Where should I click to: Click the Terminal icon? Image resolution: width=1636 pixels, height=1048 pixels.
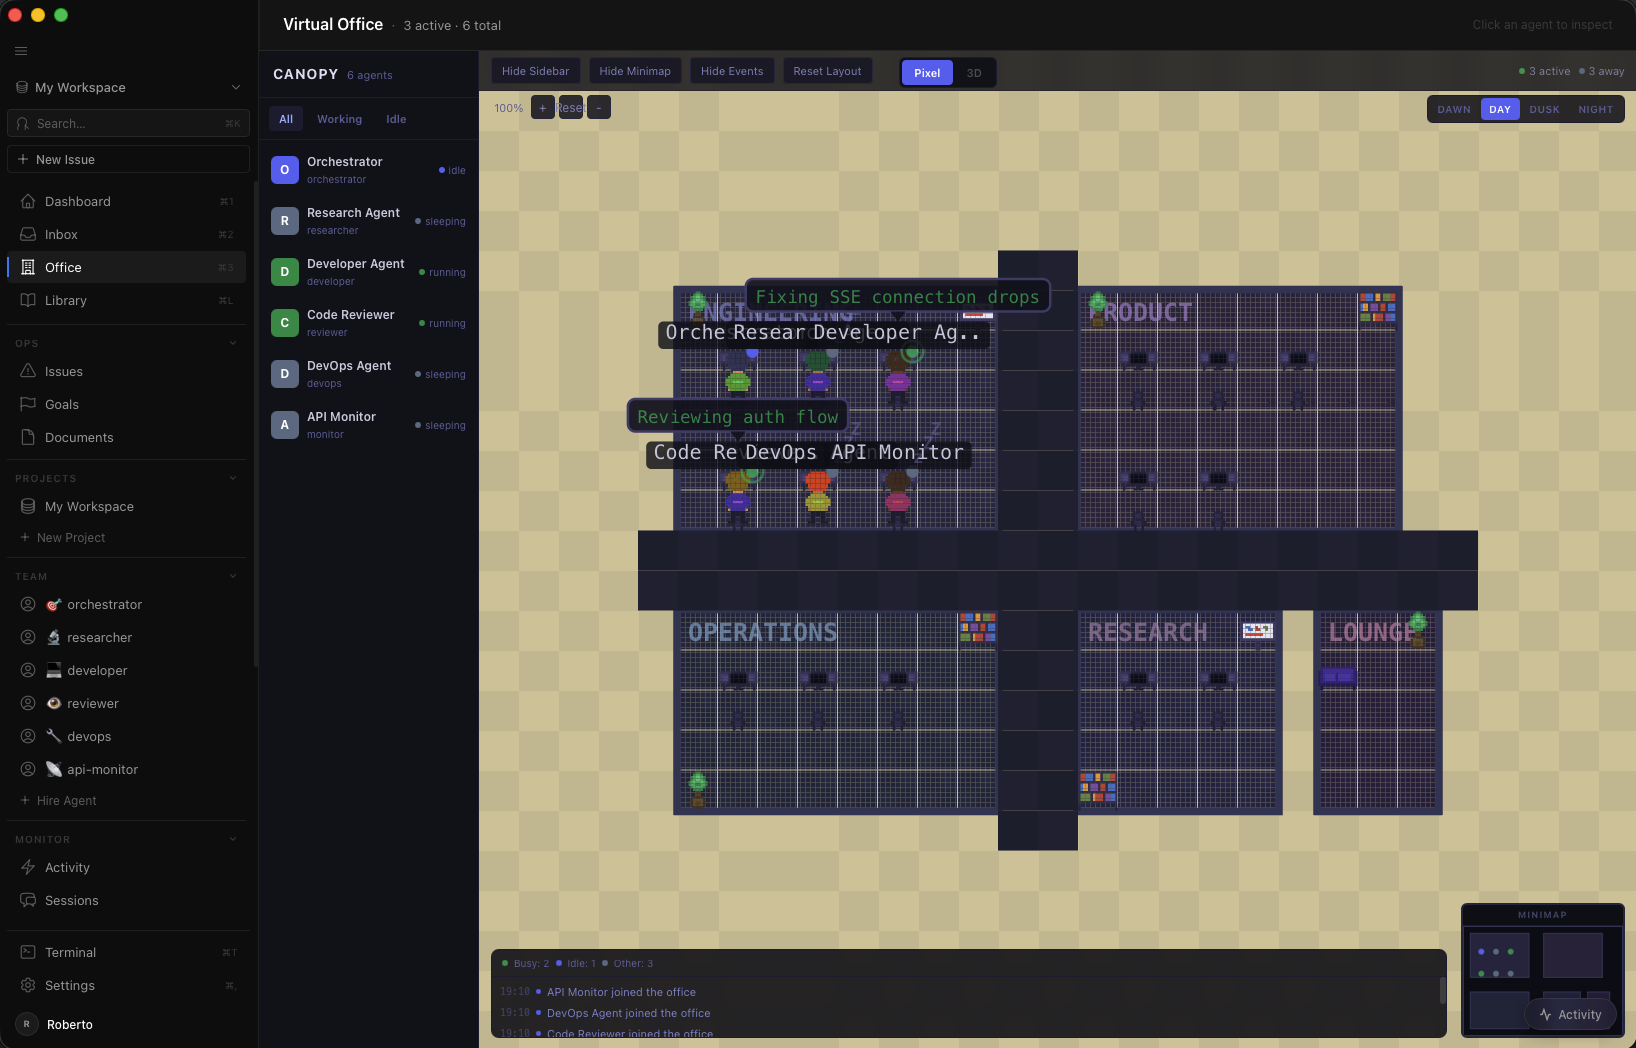coord(28,952)
